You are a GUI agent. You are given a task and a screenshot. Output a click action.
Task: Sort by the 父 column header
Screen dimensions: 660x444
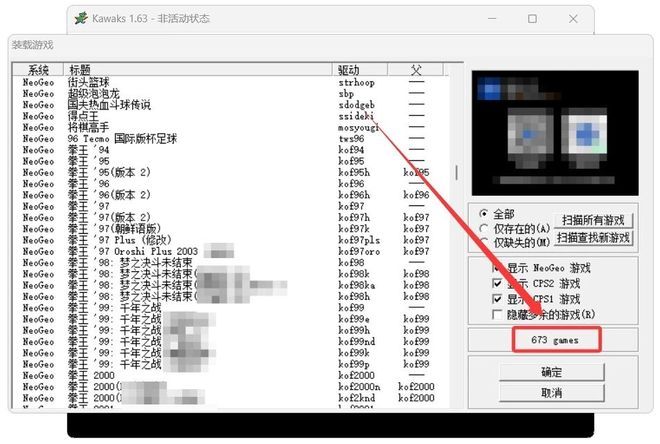[x=415, y=69]
